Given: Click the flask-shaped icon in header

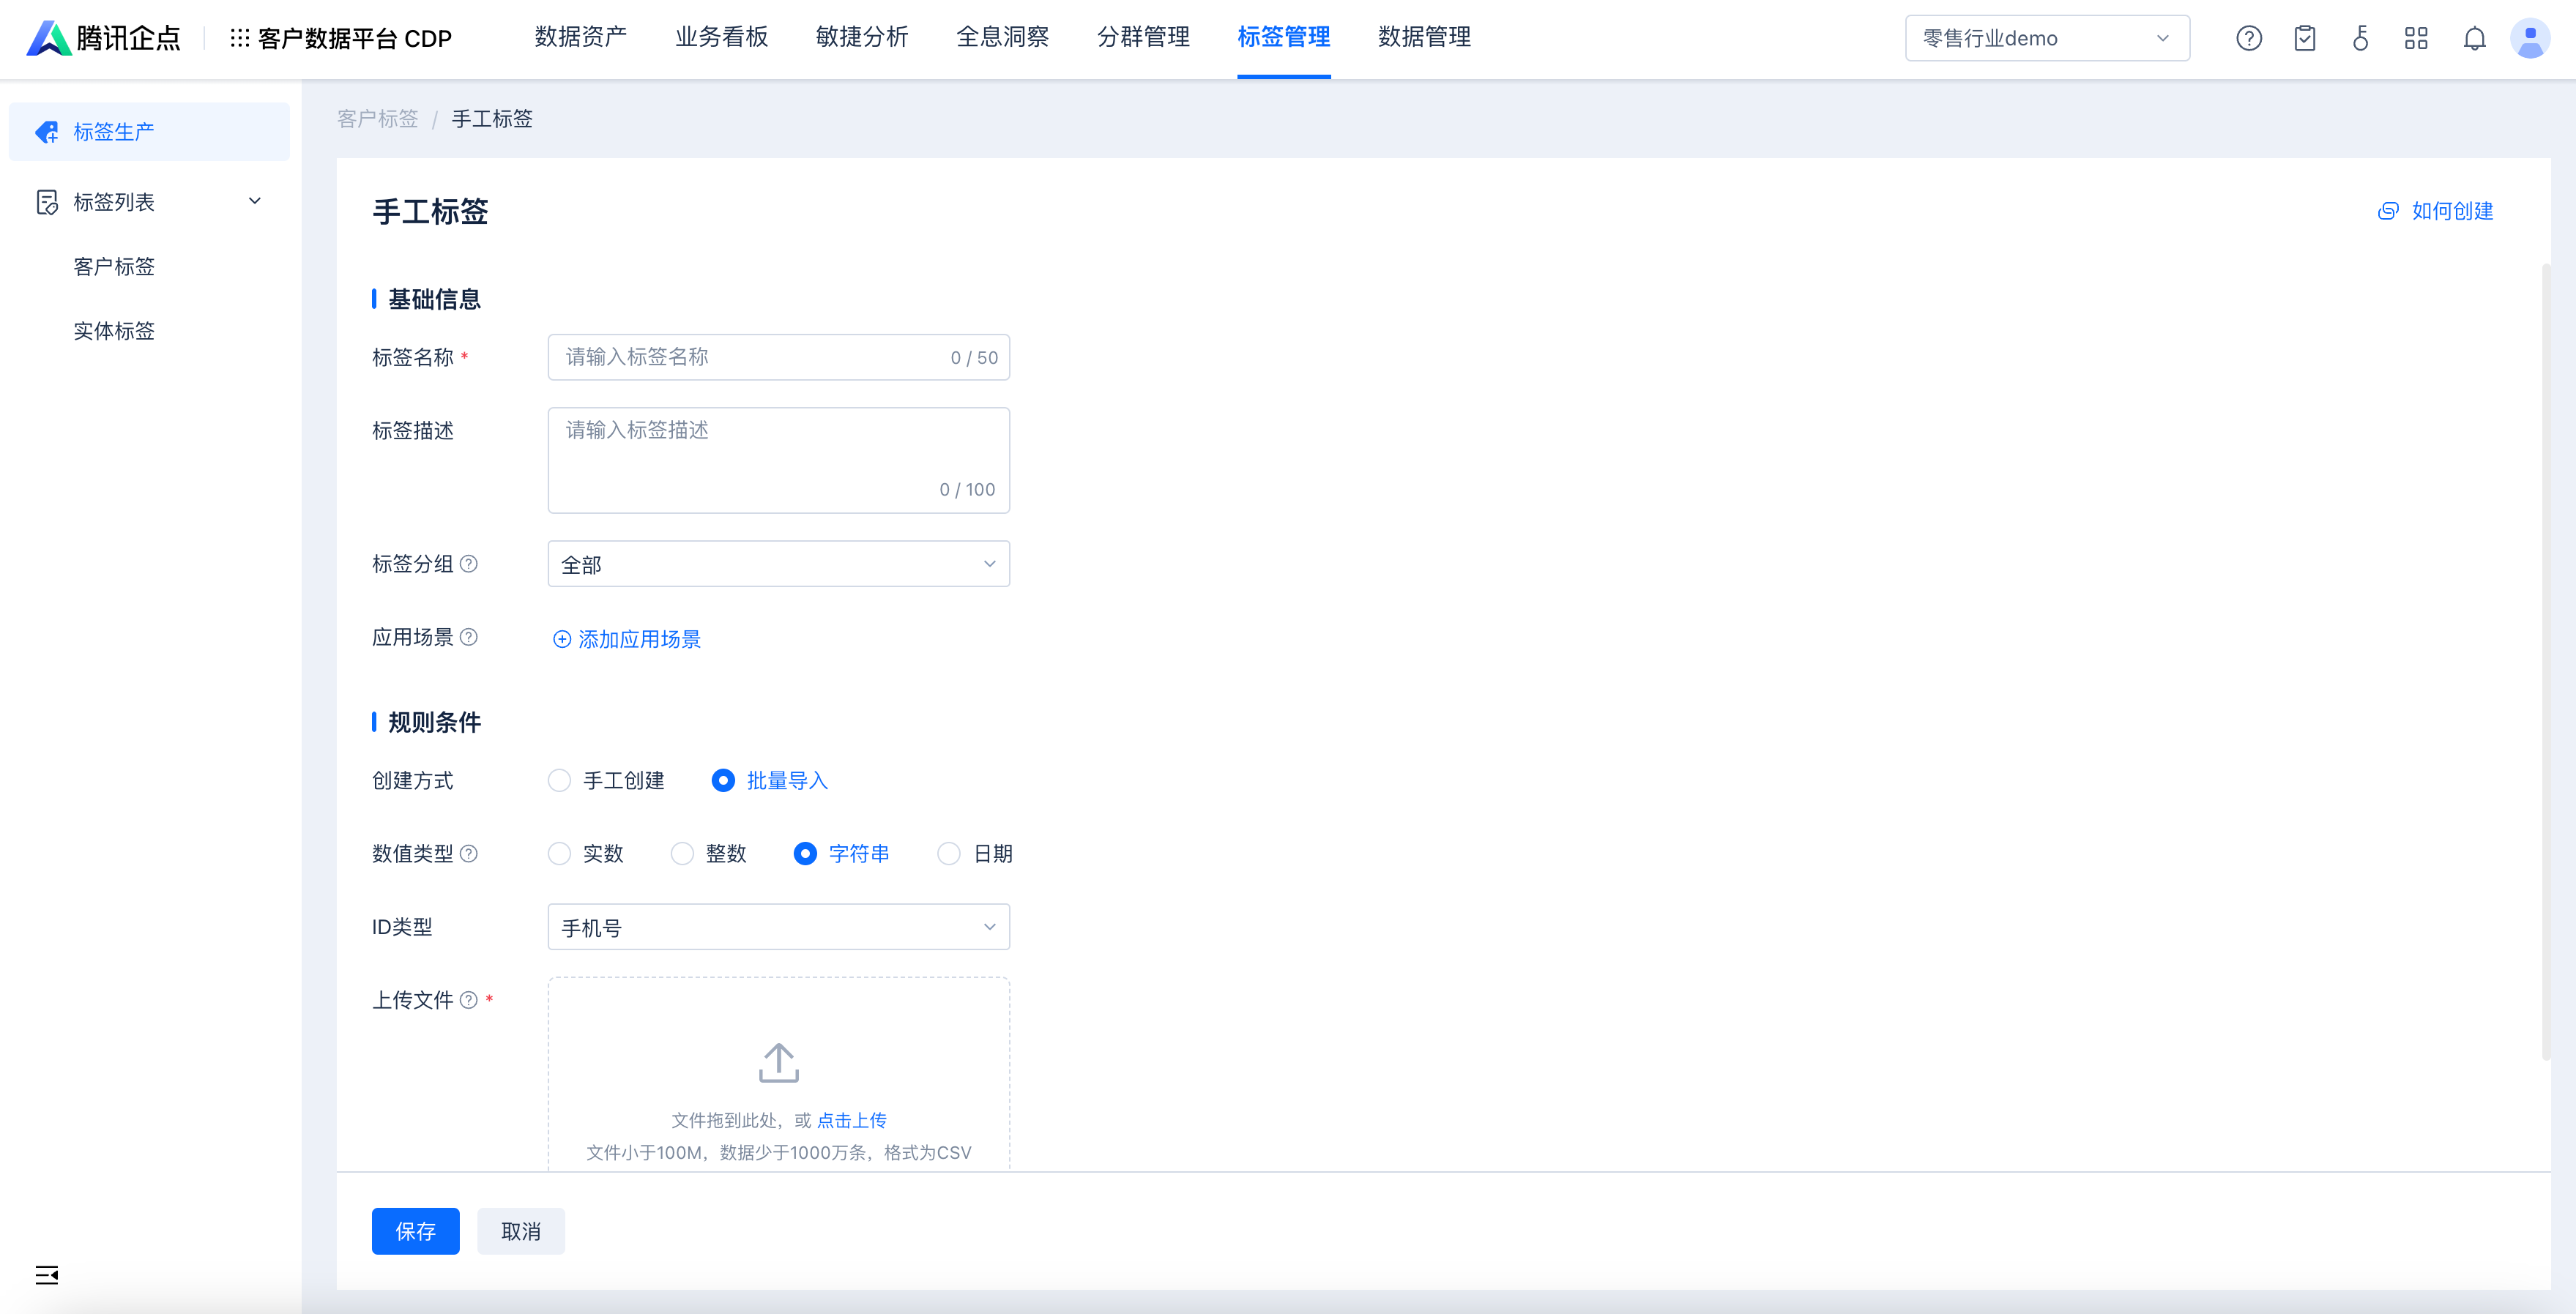Looking at the screenshot, I should click(2361, 38).
